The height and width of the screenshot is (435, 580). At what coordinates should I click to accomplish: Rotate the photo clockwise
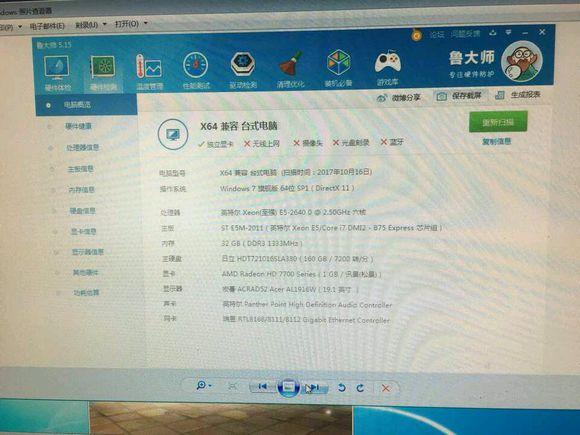[360, 388]
